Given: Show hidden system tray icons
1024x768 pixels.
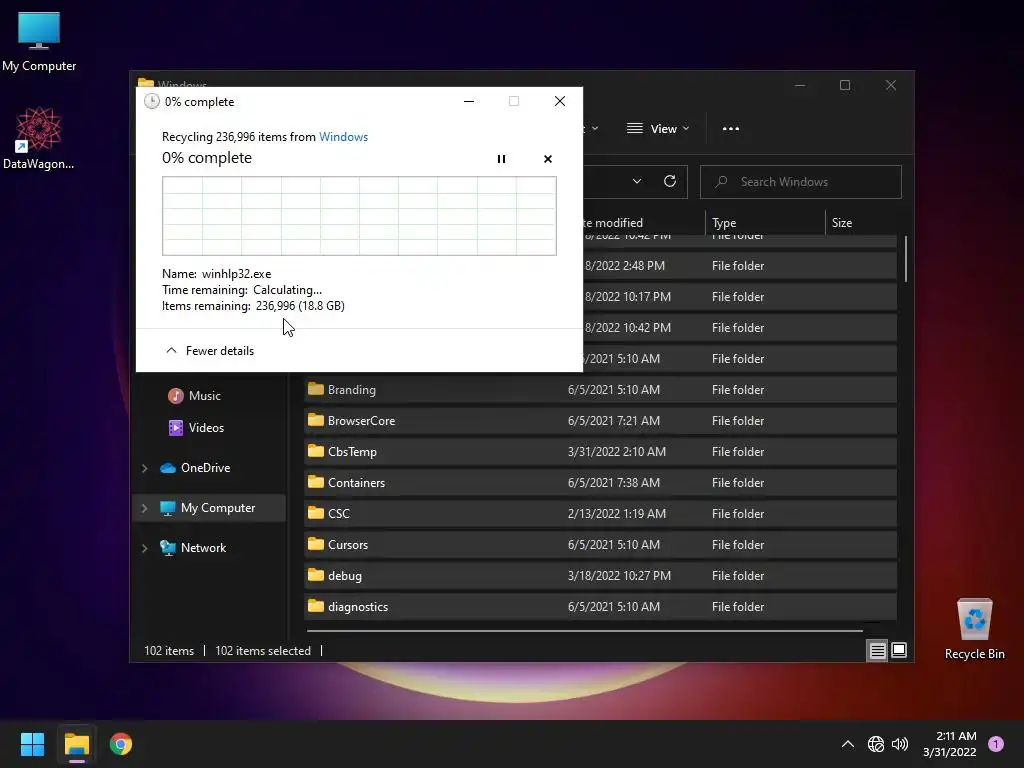Looking at the screenshot, I should pyautogui.click(x=848, y=744).
